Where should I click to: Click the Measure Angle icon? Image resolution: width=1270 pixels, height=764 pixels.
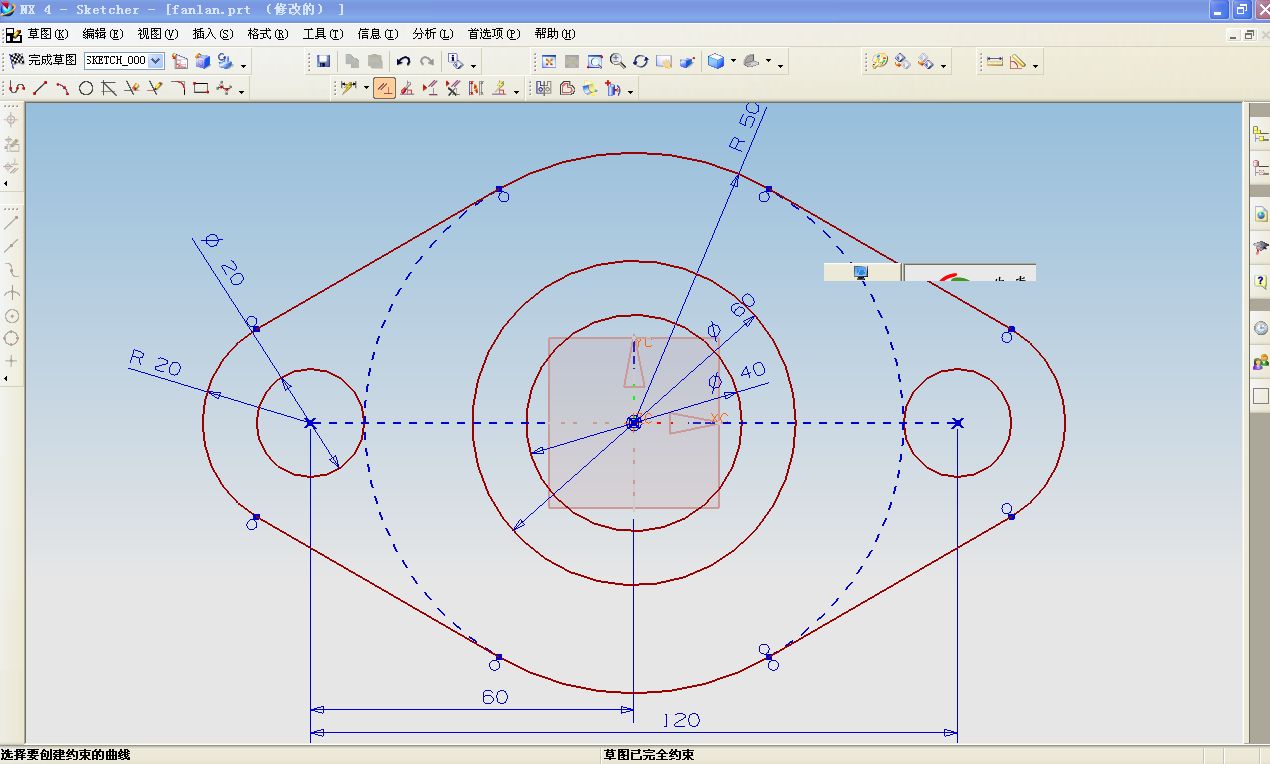pyautogui.click(x=1018, y=61)
